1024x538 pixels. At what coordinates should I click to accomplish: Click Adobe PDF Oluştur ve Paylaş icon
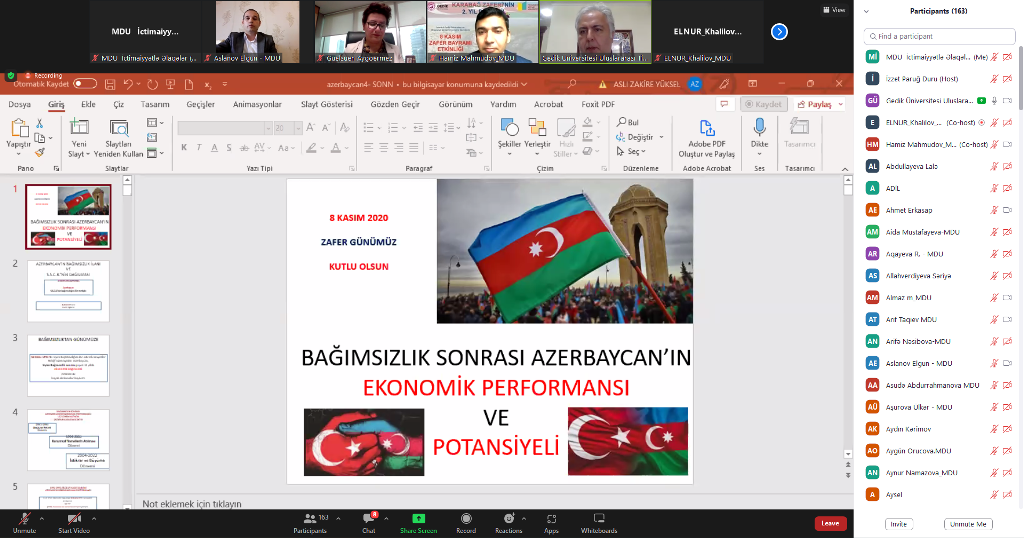706,128
